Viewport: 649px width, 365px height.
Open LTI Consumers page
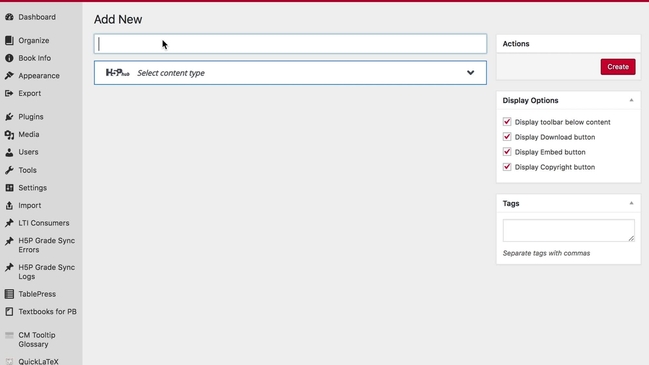[43, 223]
